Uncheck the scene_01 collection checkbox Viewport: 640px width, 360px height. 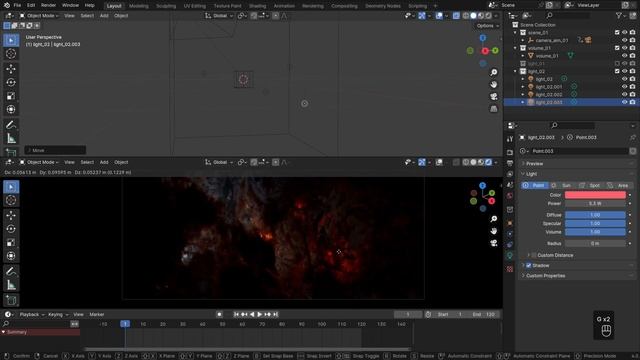pyautogui.click(x=617, y=32)
